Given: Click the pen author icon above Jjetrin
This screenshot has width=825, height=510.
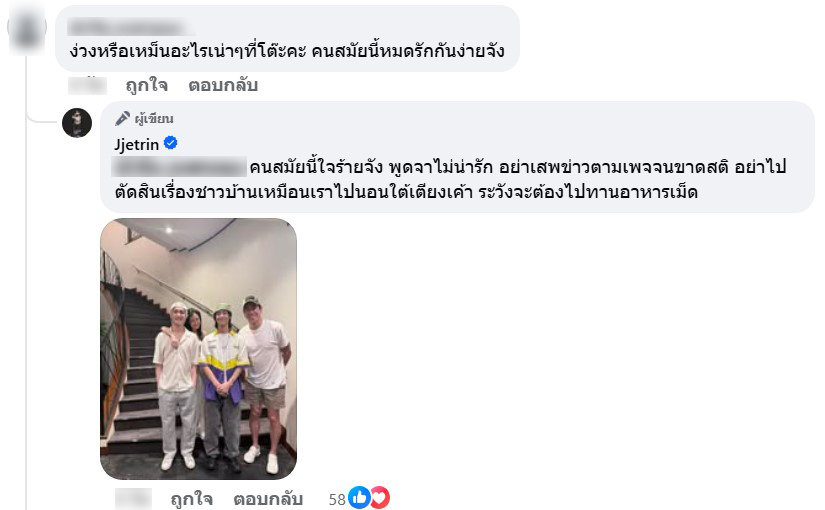Looking at the screenshot, I should click(x=122, y=118).
